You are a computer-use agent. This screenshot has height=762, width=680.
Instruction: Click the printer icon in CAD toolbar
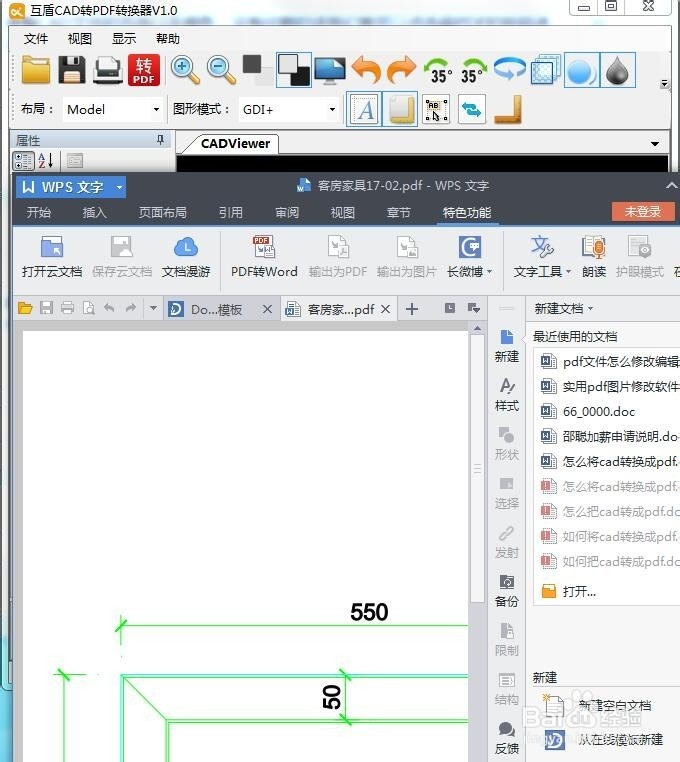click(x=107, y=70)
